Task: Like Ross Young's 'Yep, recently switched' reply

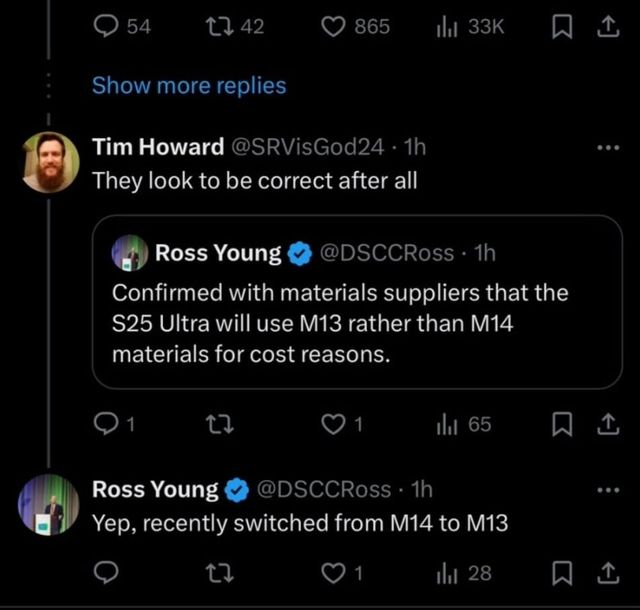Action: tap(335, 572)
